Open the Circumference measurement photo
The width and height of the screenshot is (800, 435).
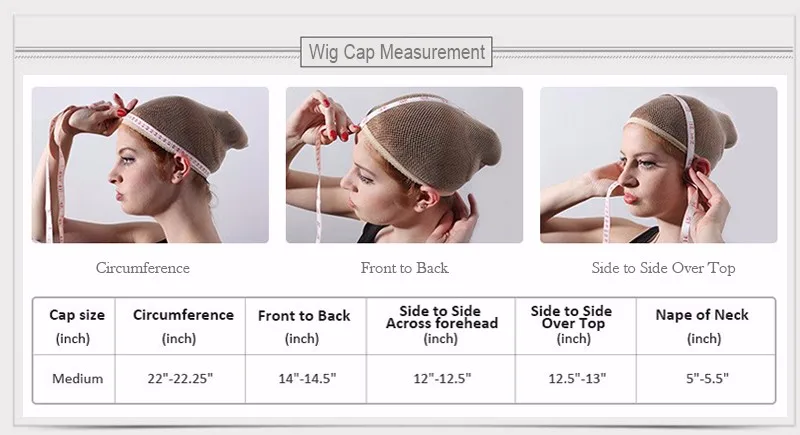150,165
